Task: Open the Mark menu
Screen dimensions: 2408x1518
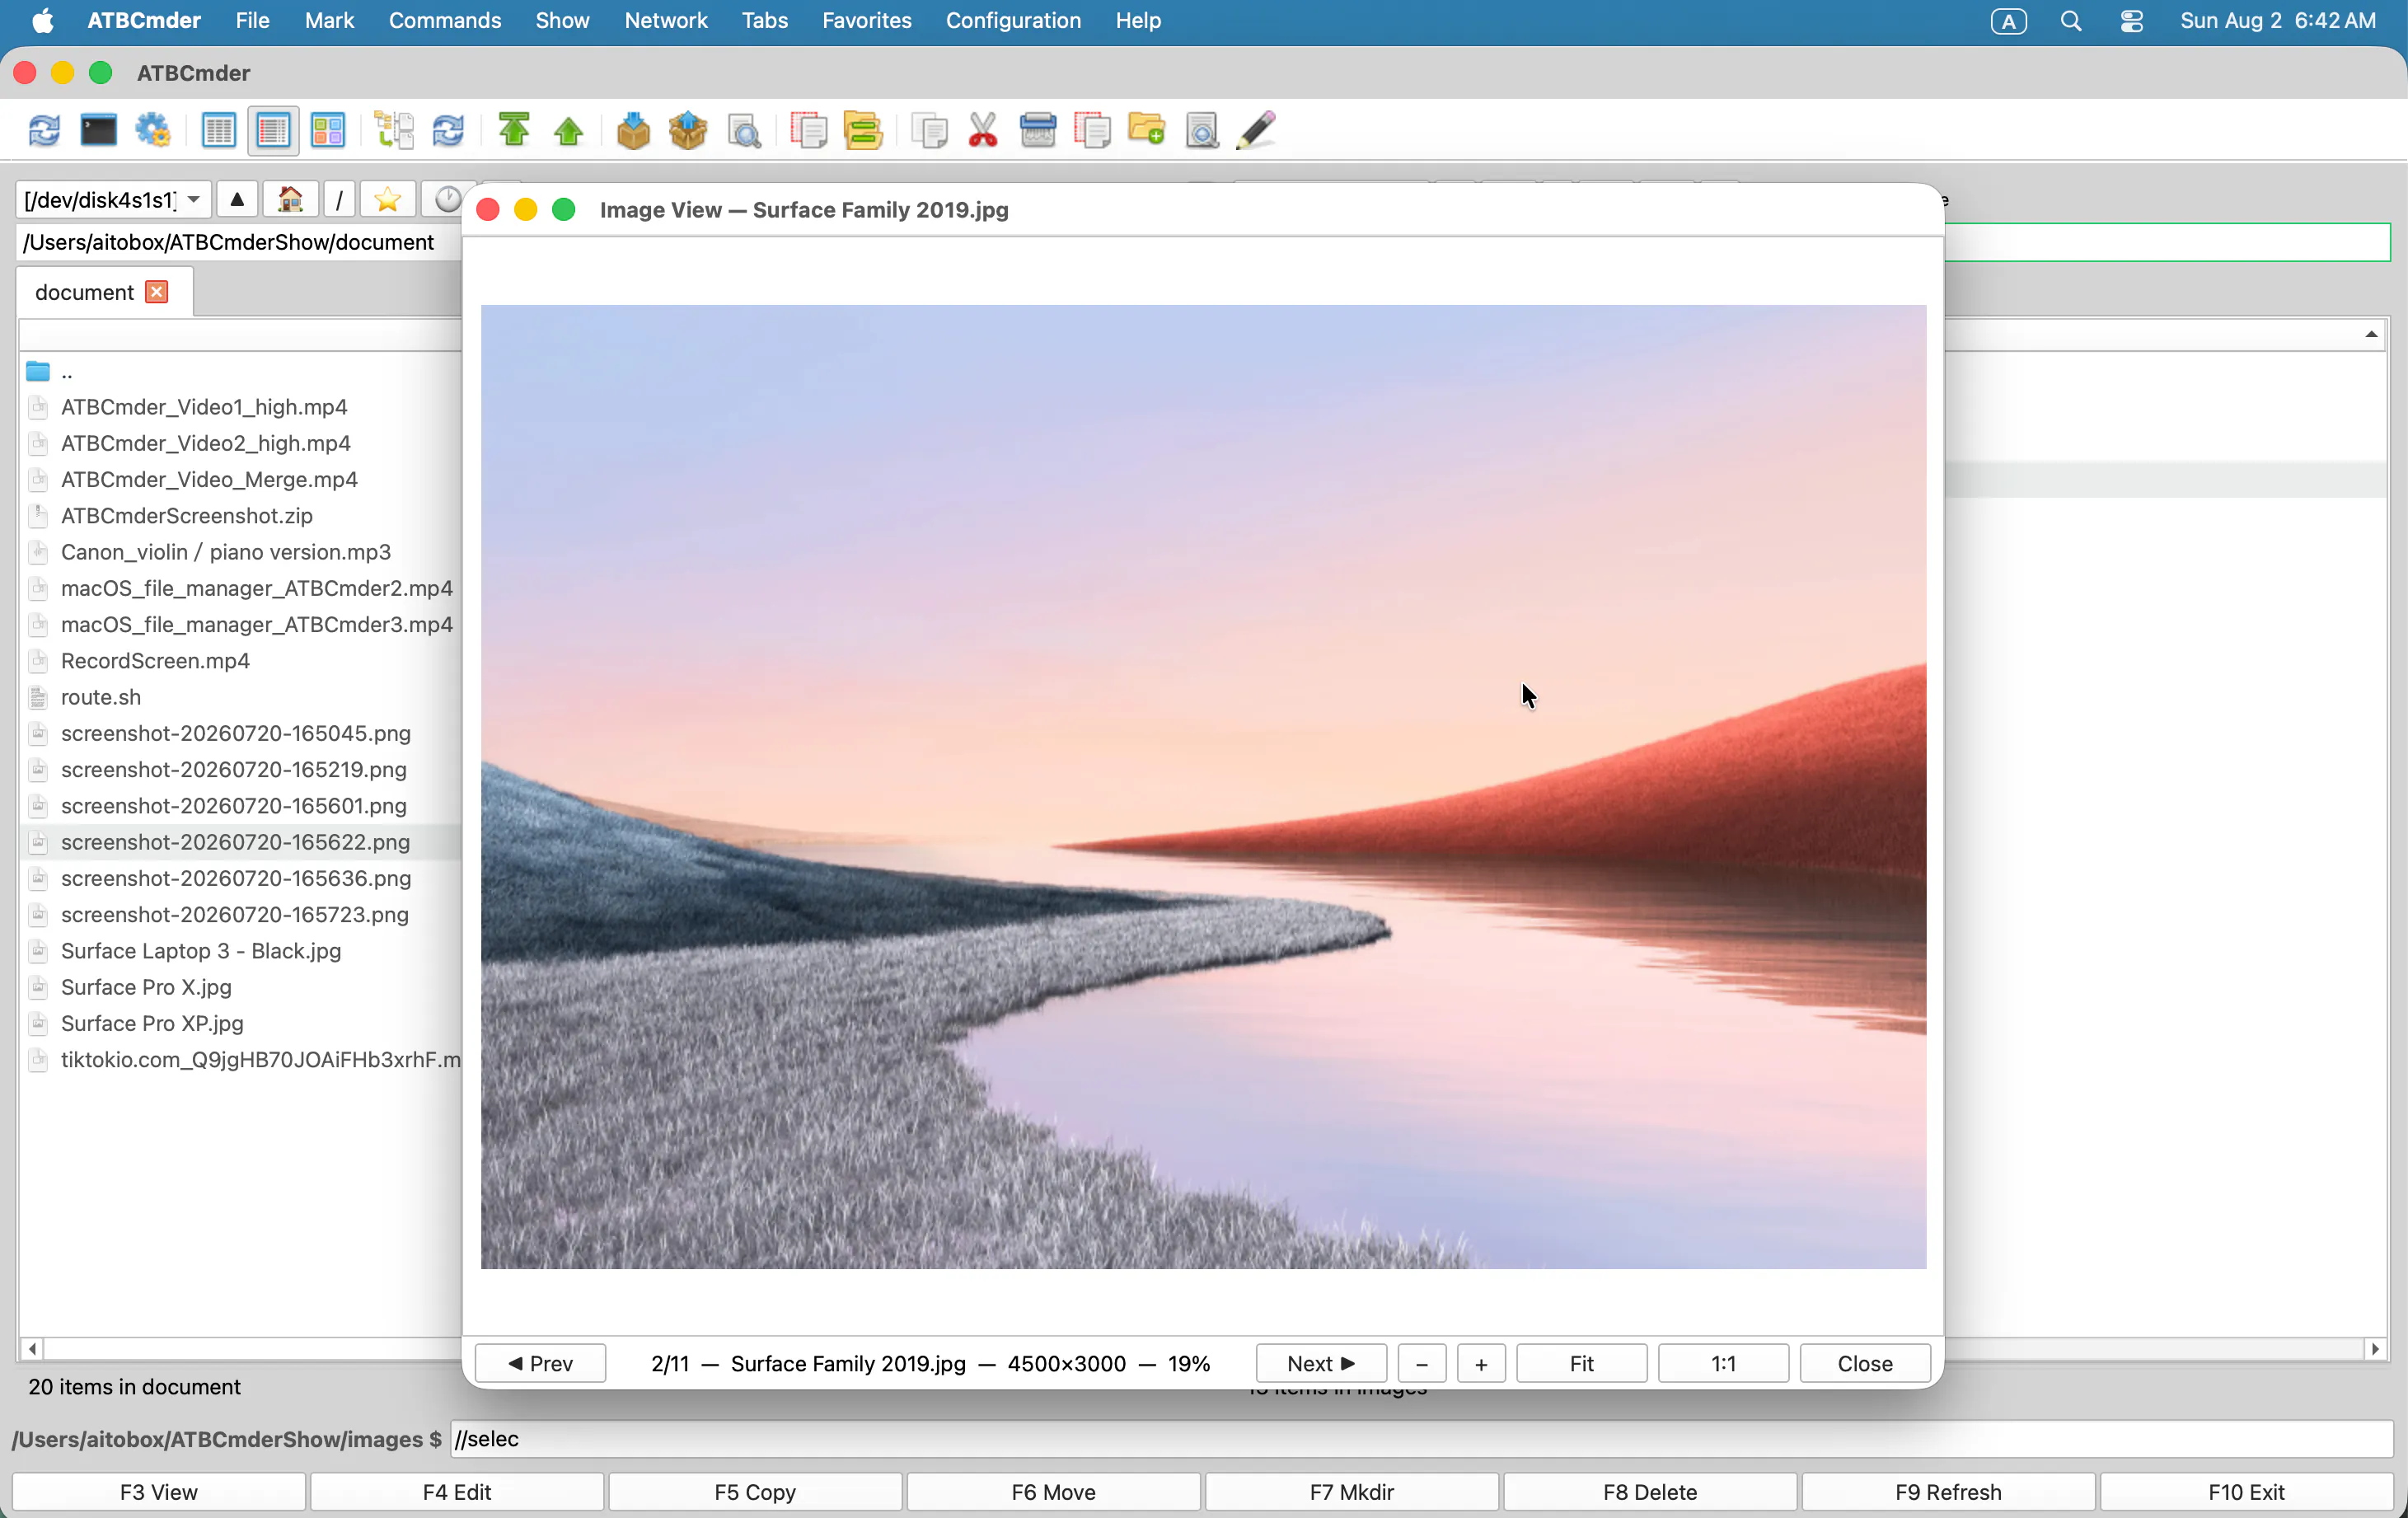Action: (x=329, y=20)
